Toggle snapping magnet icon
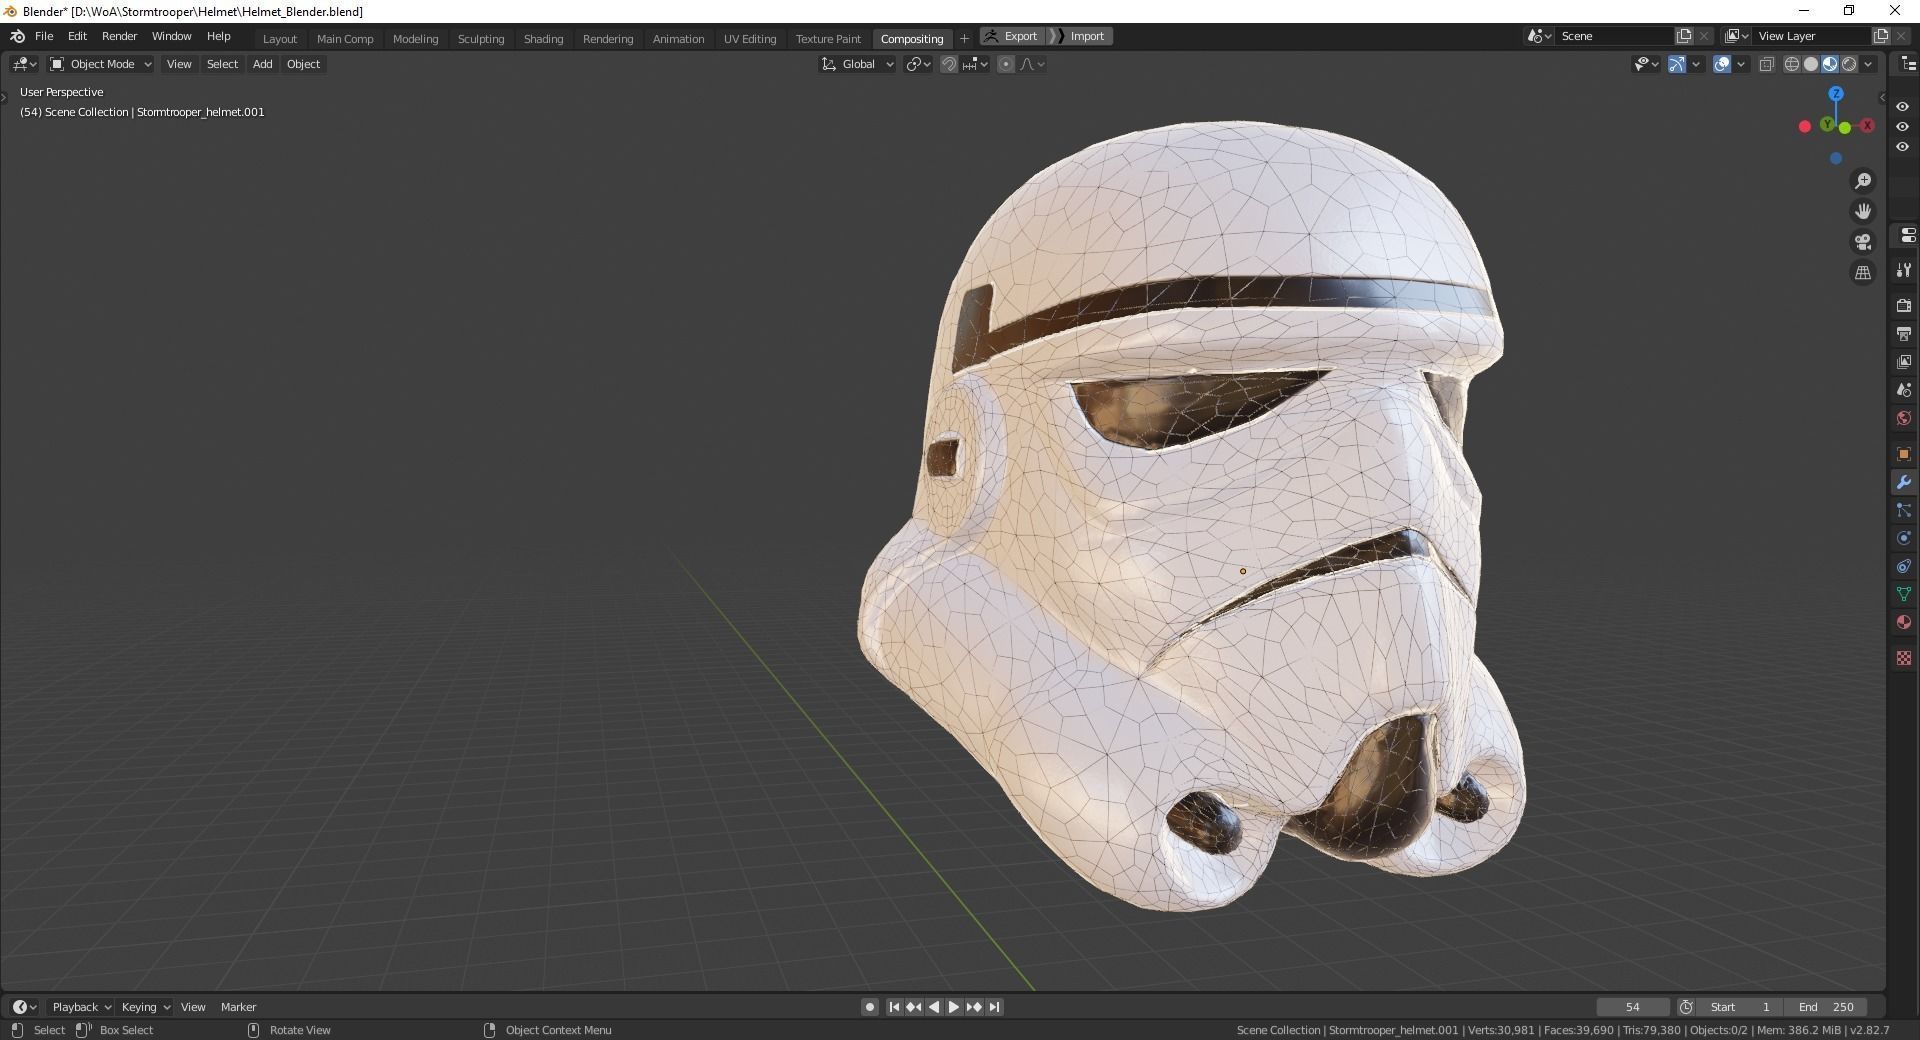This screenshot has width=1920, height=1040. point(949,64)
